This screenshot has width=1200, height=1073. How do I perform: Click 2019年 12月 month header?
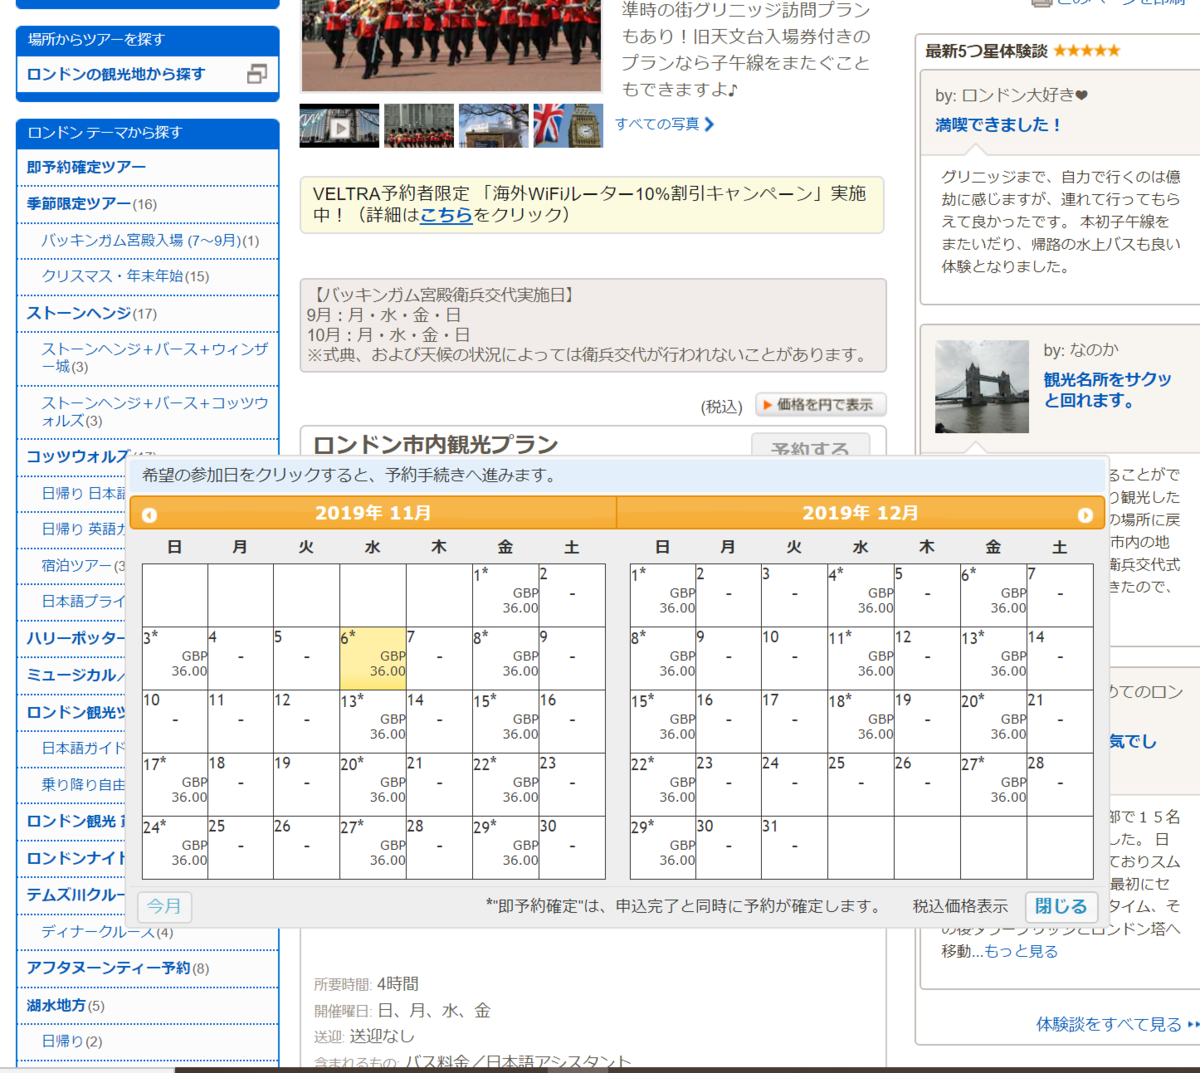860,513
